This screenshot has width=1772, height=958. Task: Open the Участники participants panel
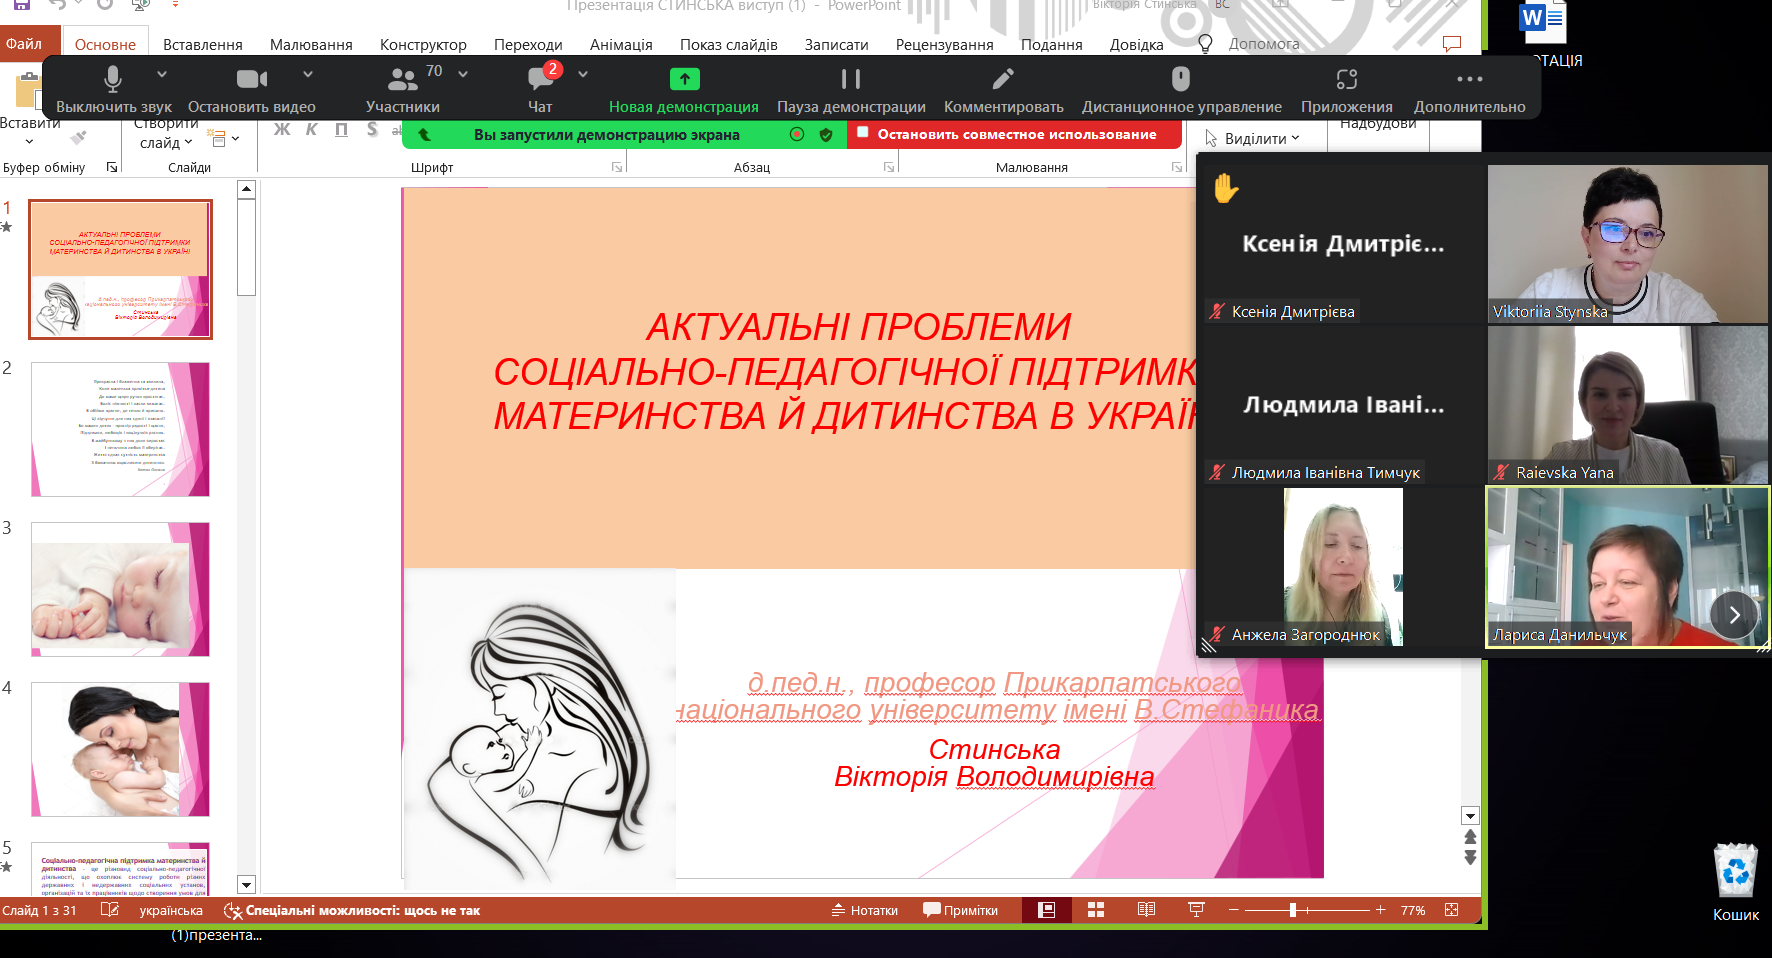pyautogui.click(x=403, y=79)
